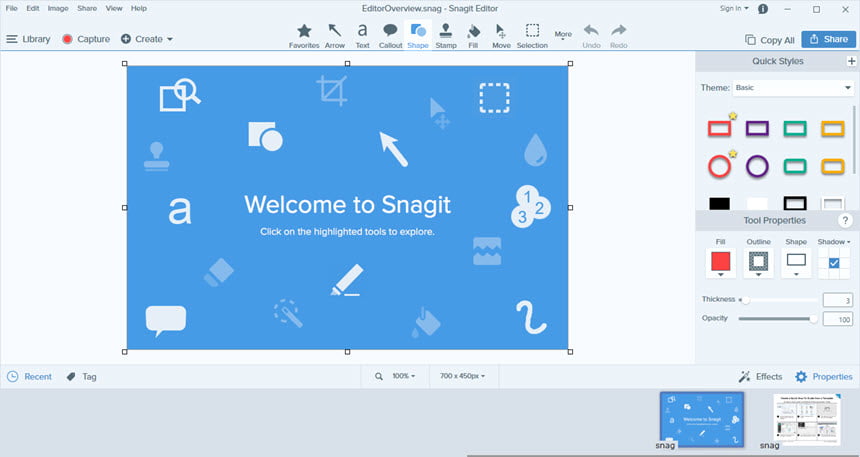This screenshot has width=860, height=457.
Task: Apply solid black rectangle quick style
Action: pos(719,204)
